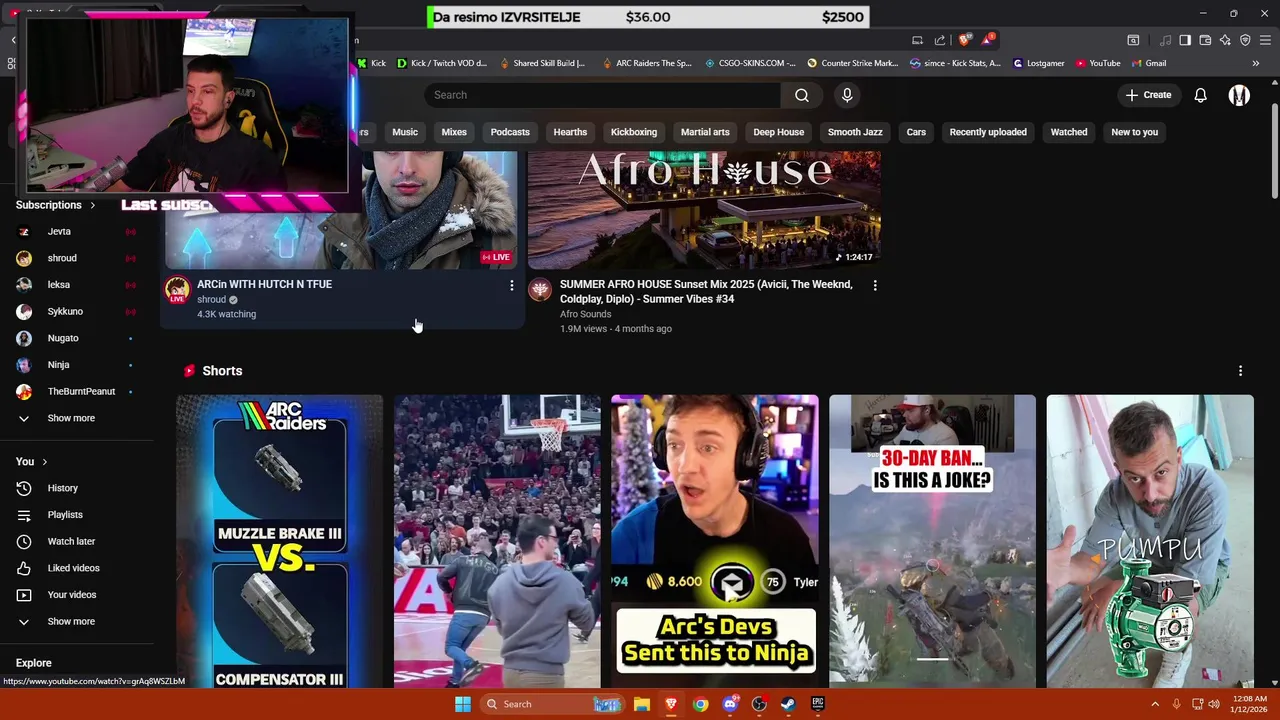This screenshot has width=1280, height=720.
Task: Open the Windows Start menu
Action: [462, 704]
